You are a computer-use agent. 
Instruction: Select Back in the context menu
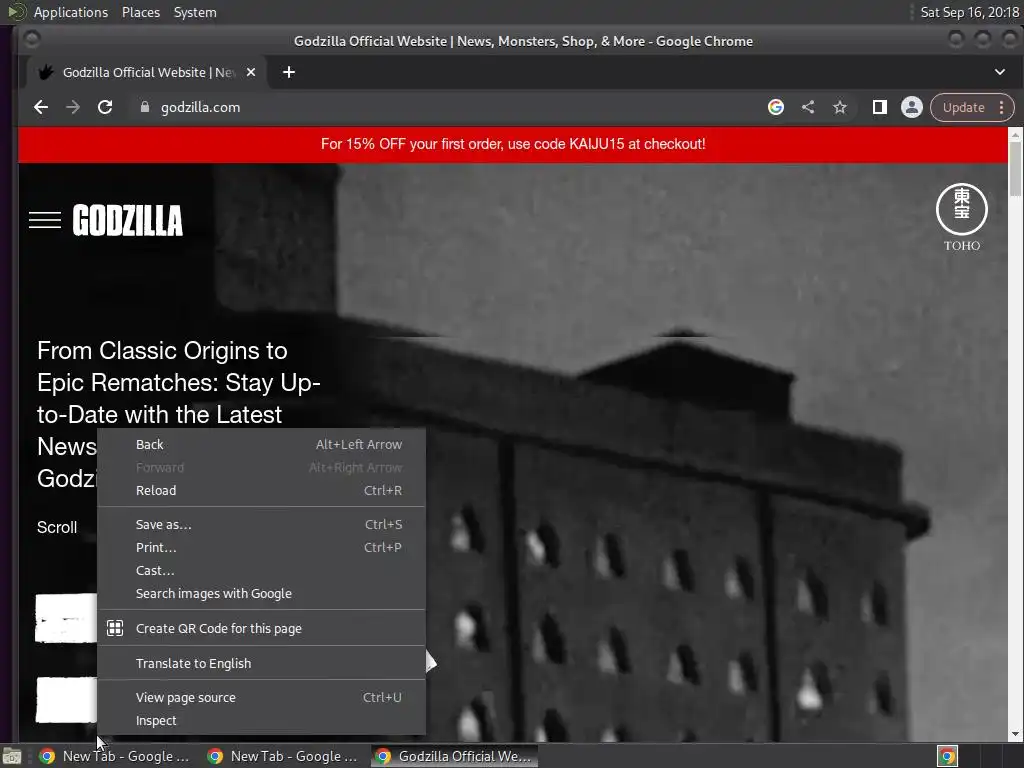tap(261, 445)
